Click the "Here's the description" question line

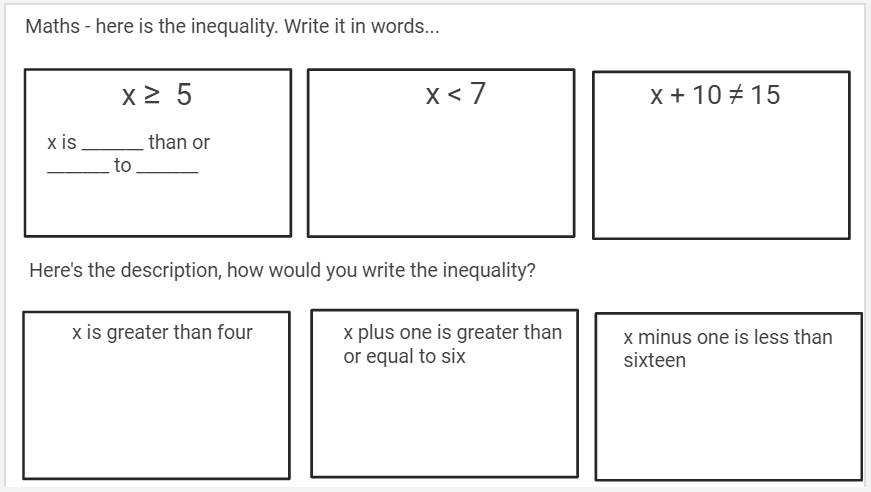click(282, 270)
